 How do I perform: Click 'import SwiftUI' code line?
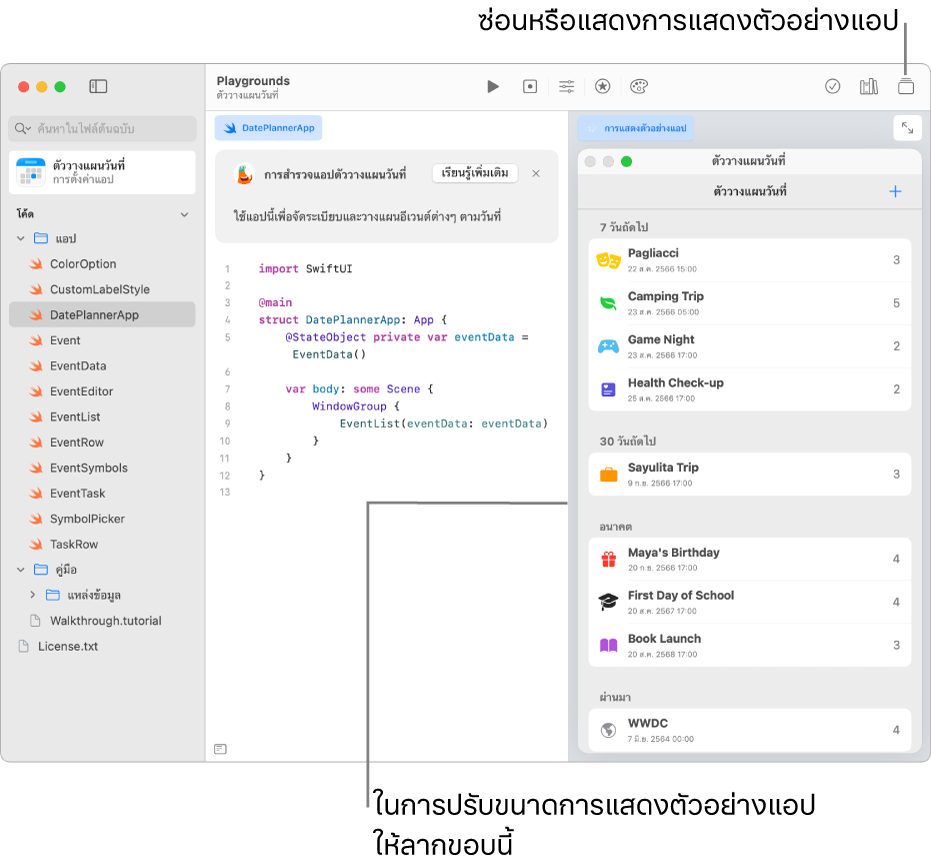pos(305,269)
